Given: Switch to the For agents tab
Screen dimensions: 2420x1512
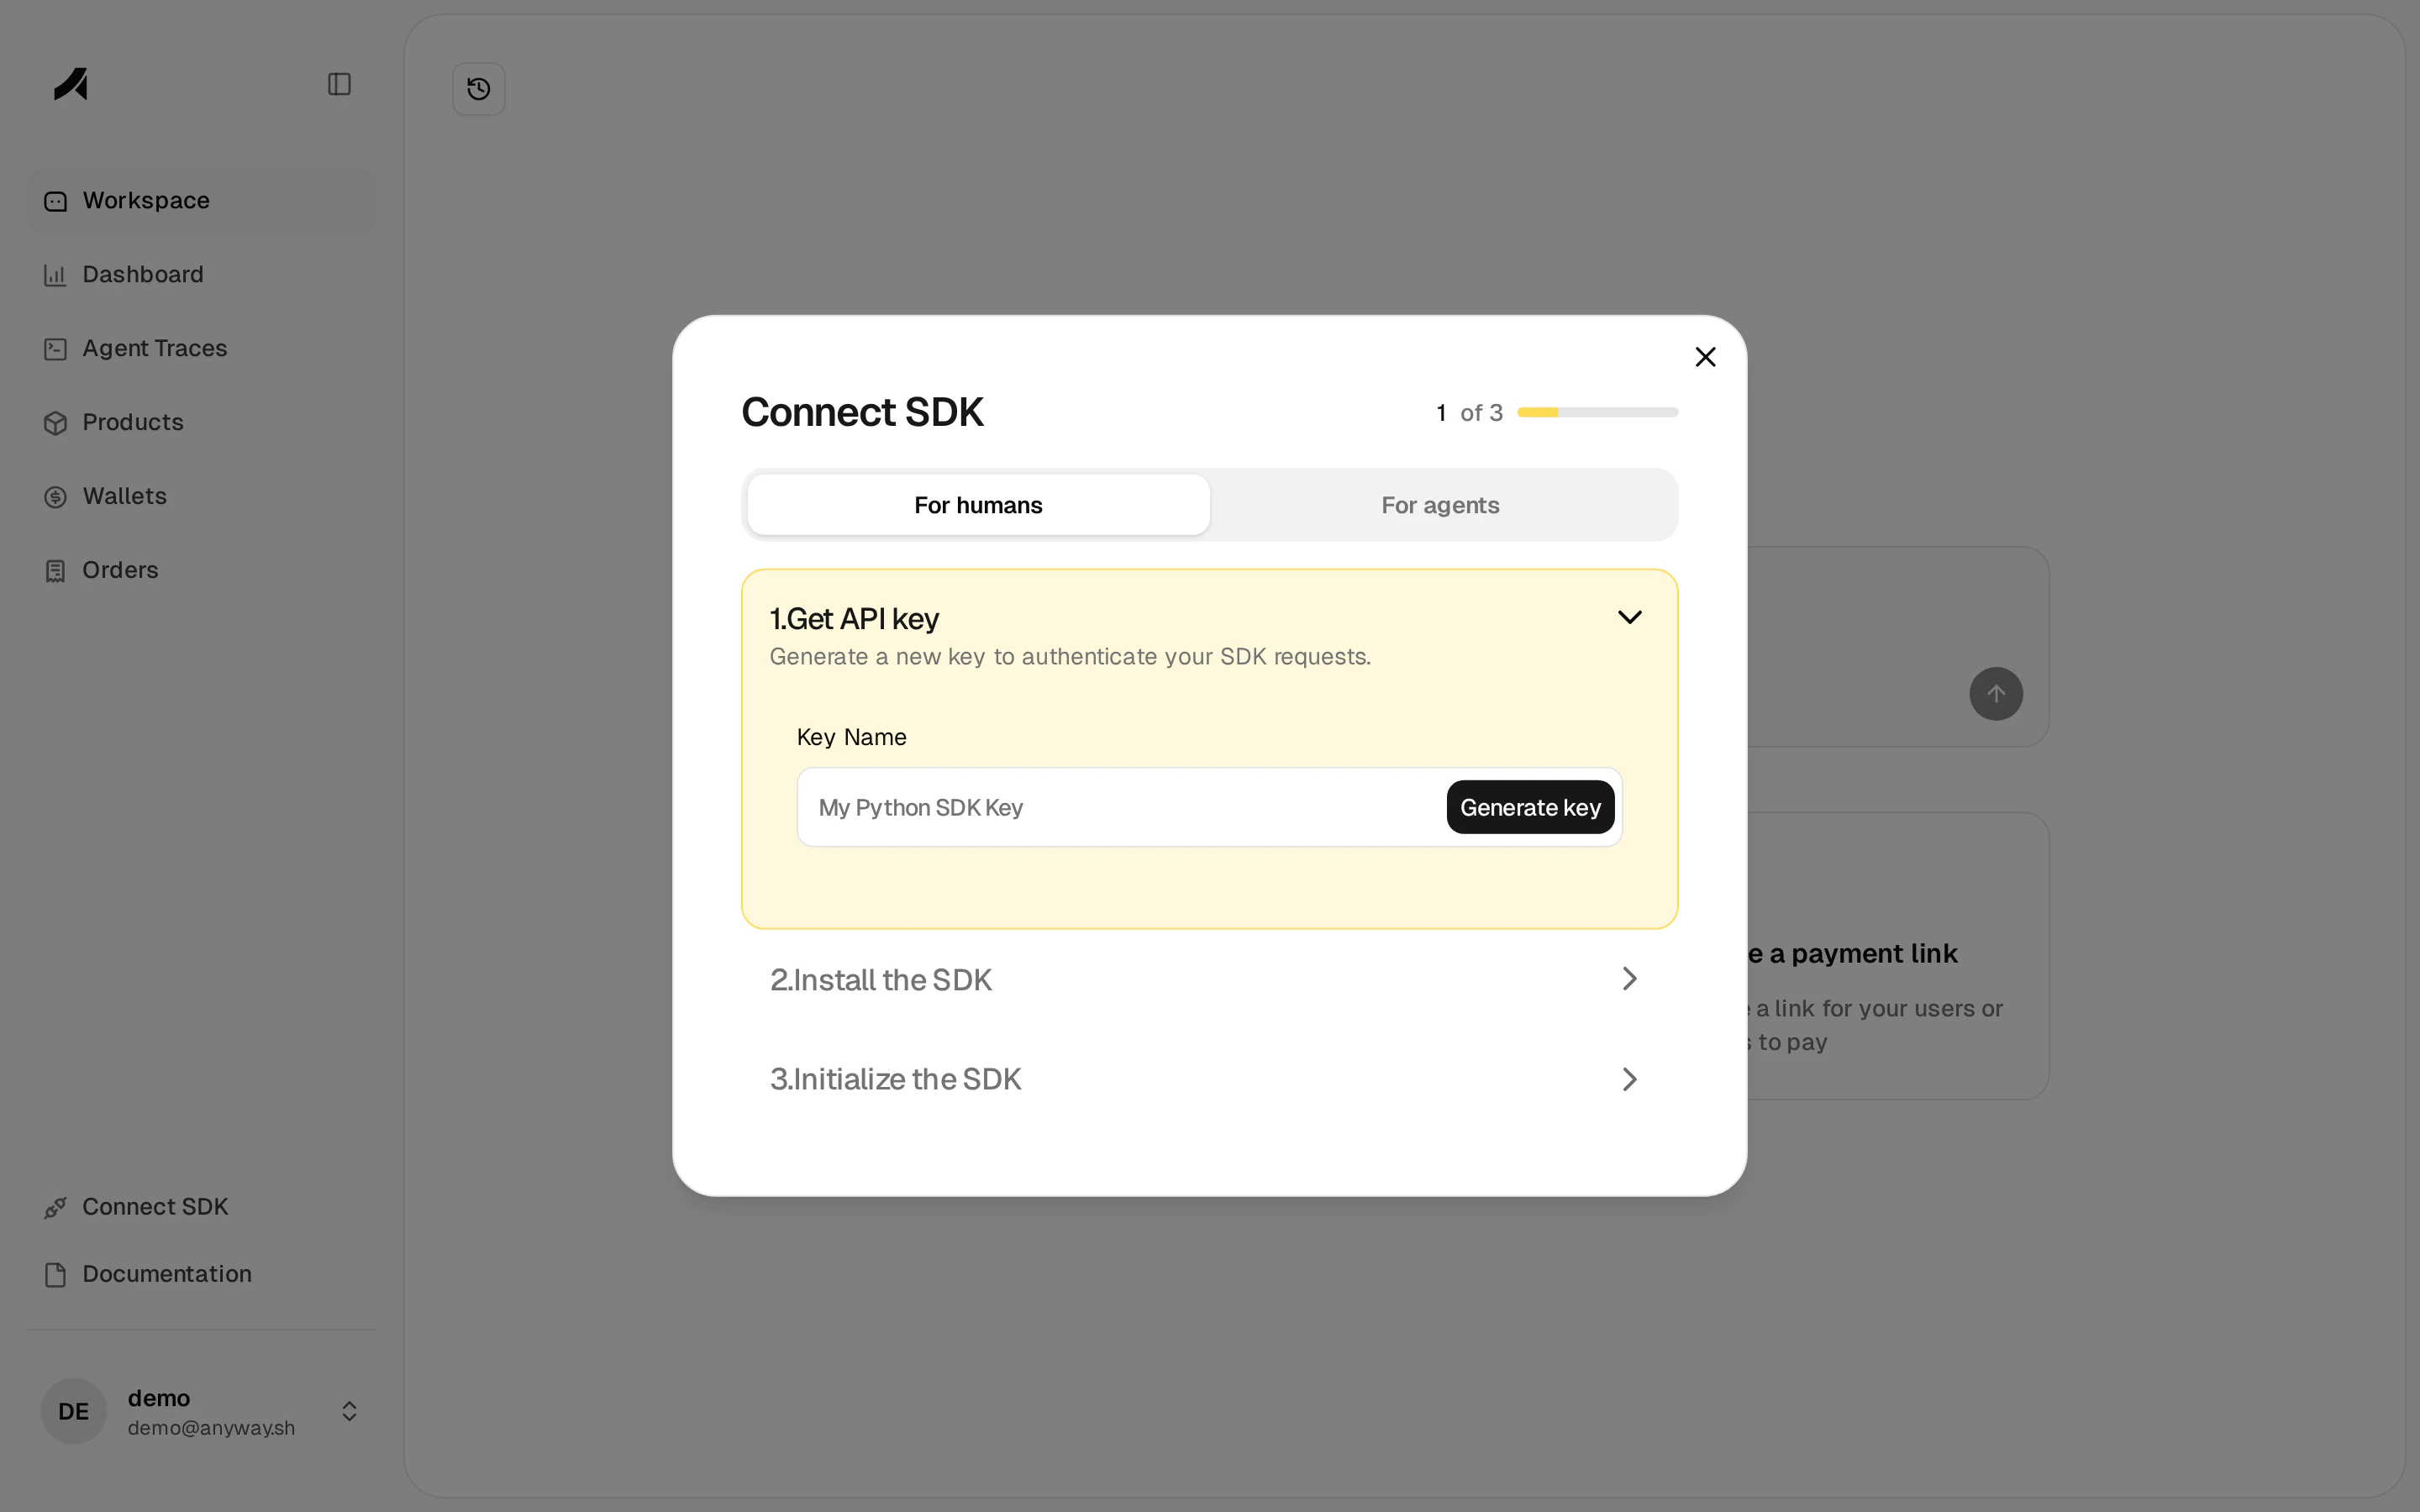Looking at the screenshot, I should (1440, 505).
